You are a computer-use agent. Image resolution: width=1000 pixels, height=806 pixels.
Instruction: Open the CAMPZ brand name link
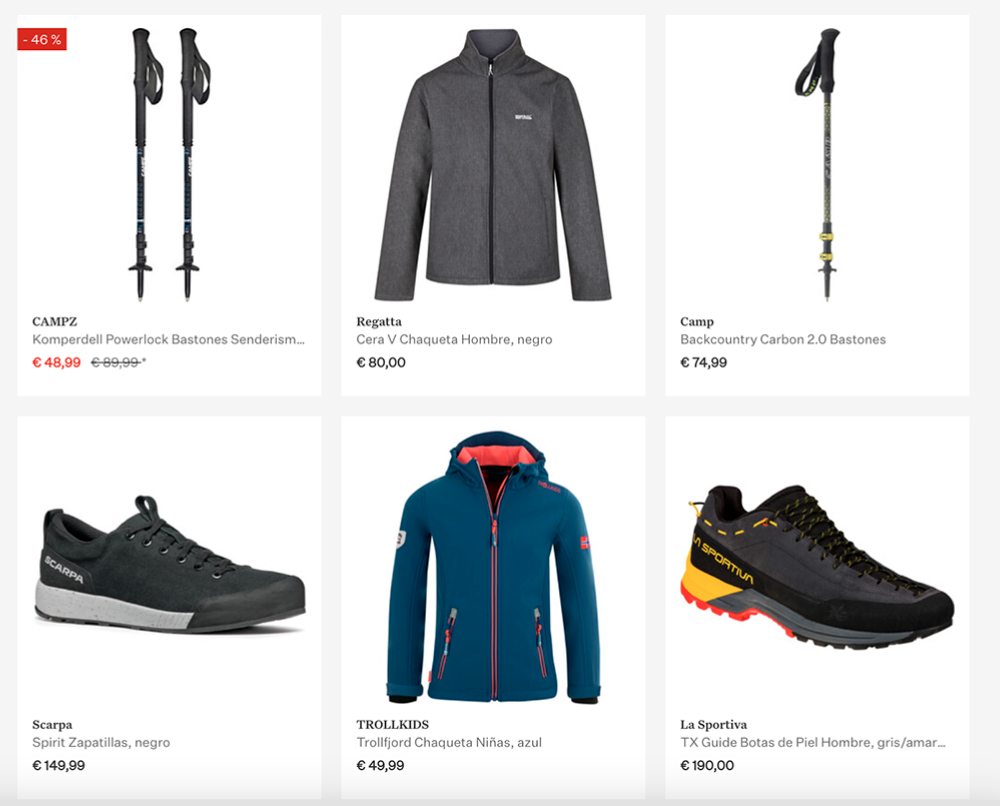point(55,321)
